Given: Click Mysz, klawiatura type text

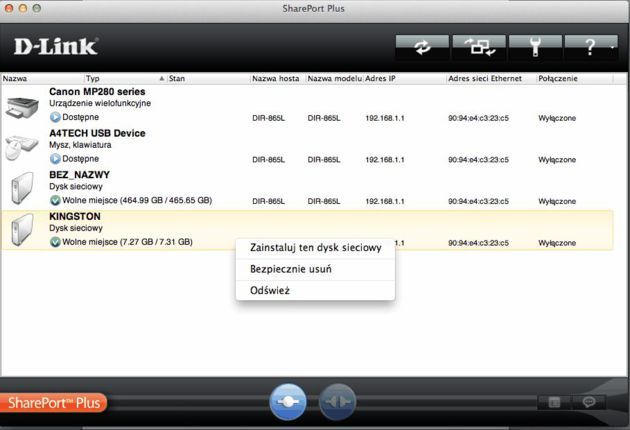Looking at the screenshot, I should click(x=80, y=145).
